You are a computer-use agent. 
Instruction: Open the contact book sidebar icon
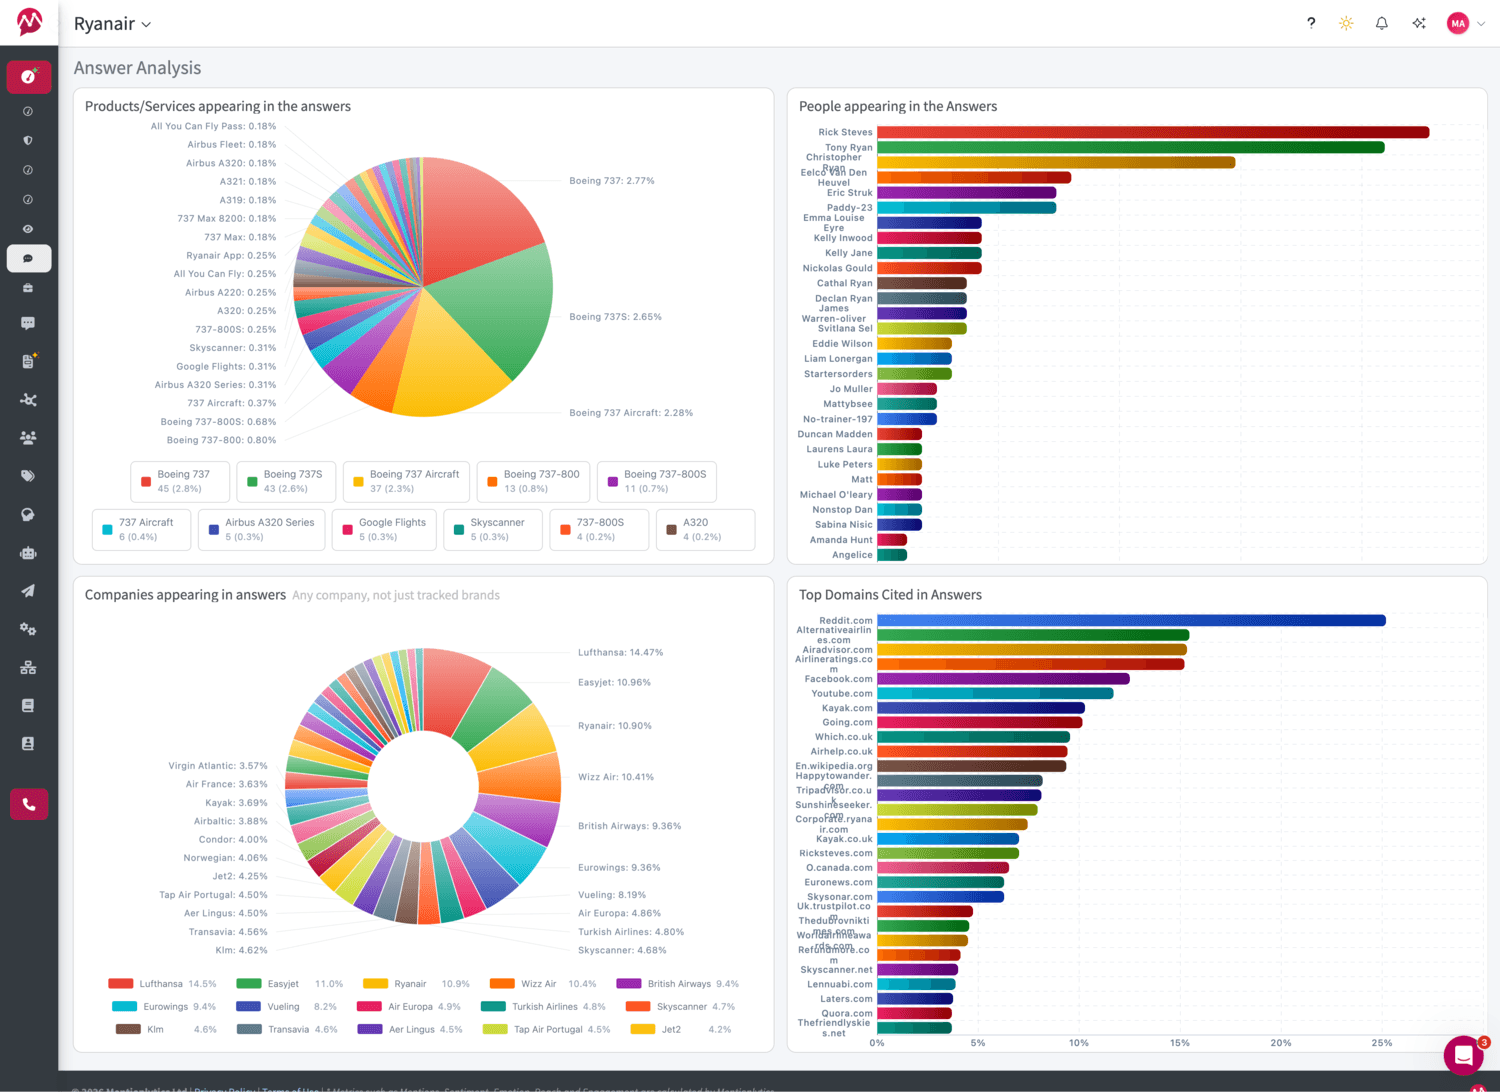pos(28,744)
